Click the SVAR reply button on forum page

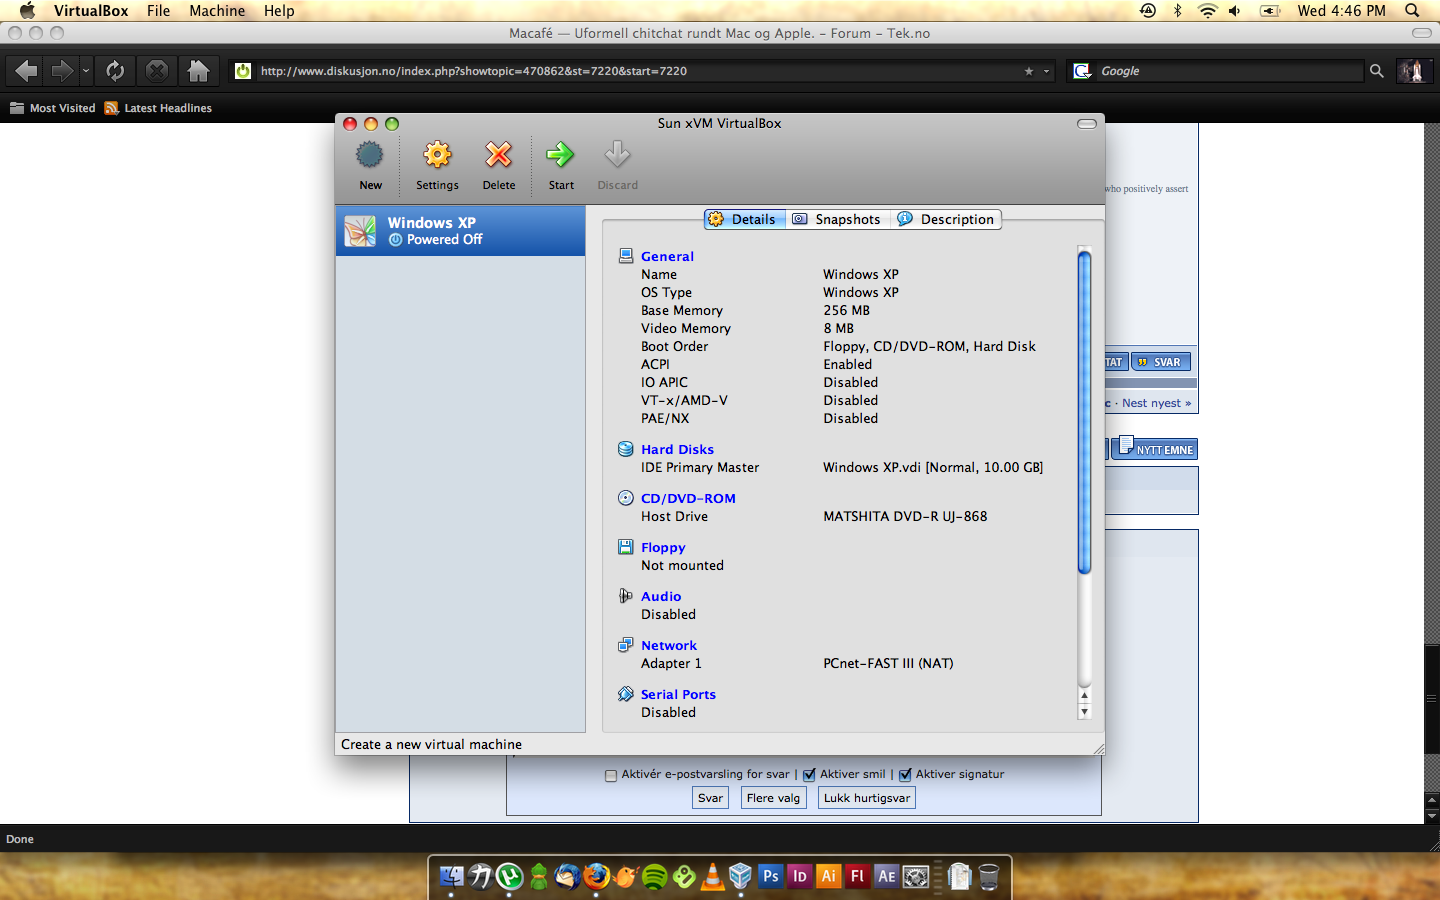pyautogui.click(x=1160, y=362)
